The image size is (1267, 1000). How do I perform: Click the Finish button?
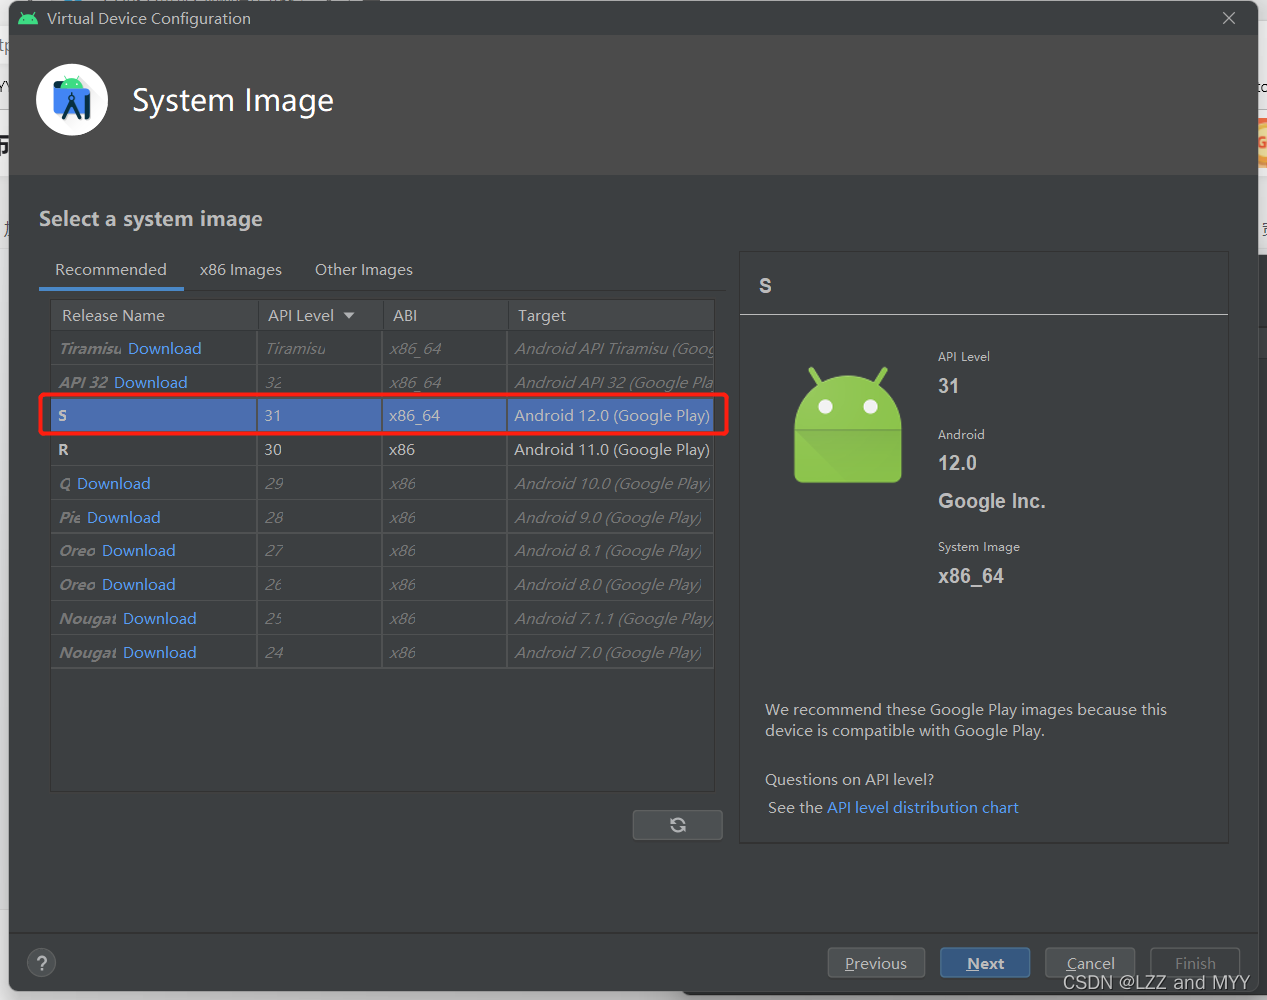[1195, 963]
